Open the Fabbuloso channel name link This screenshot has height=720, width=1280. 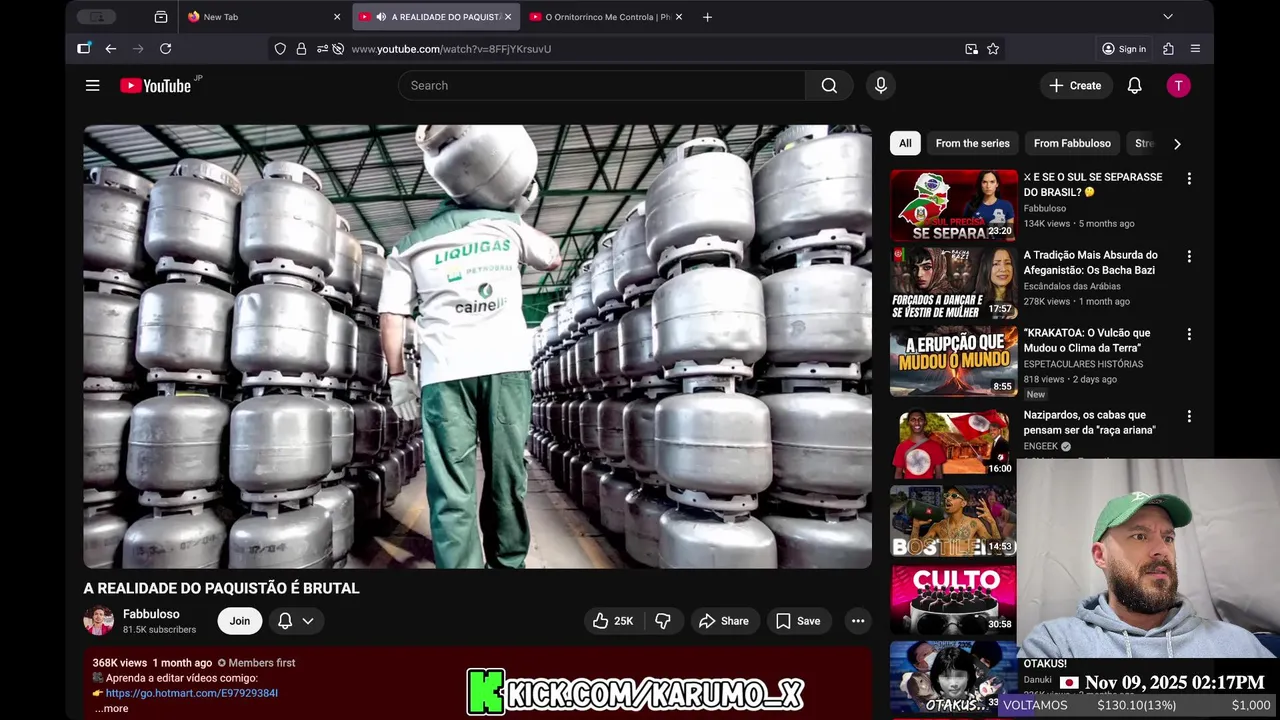point(151,614)
